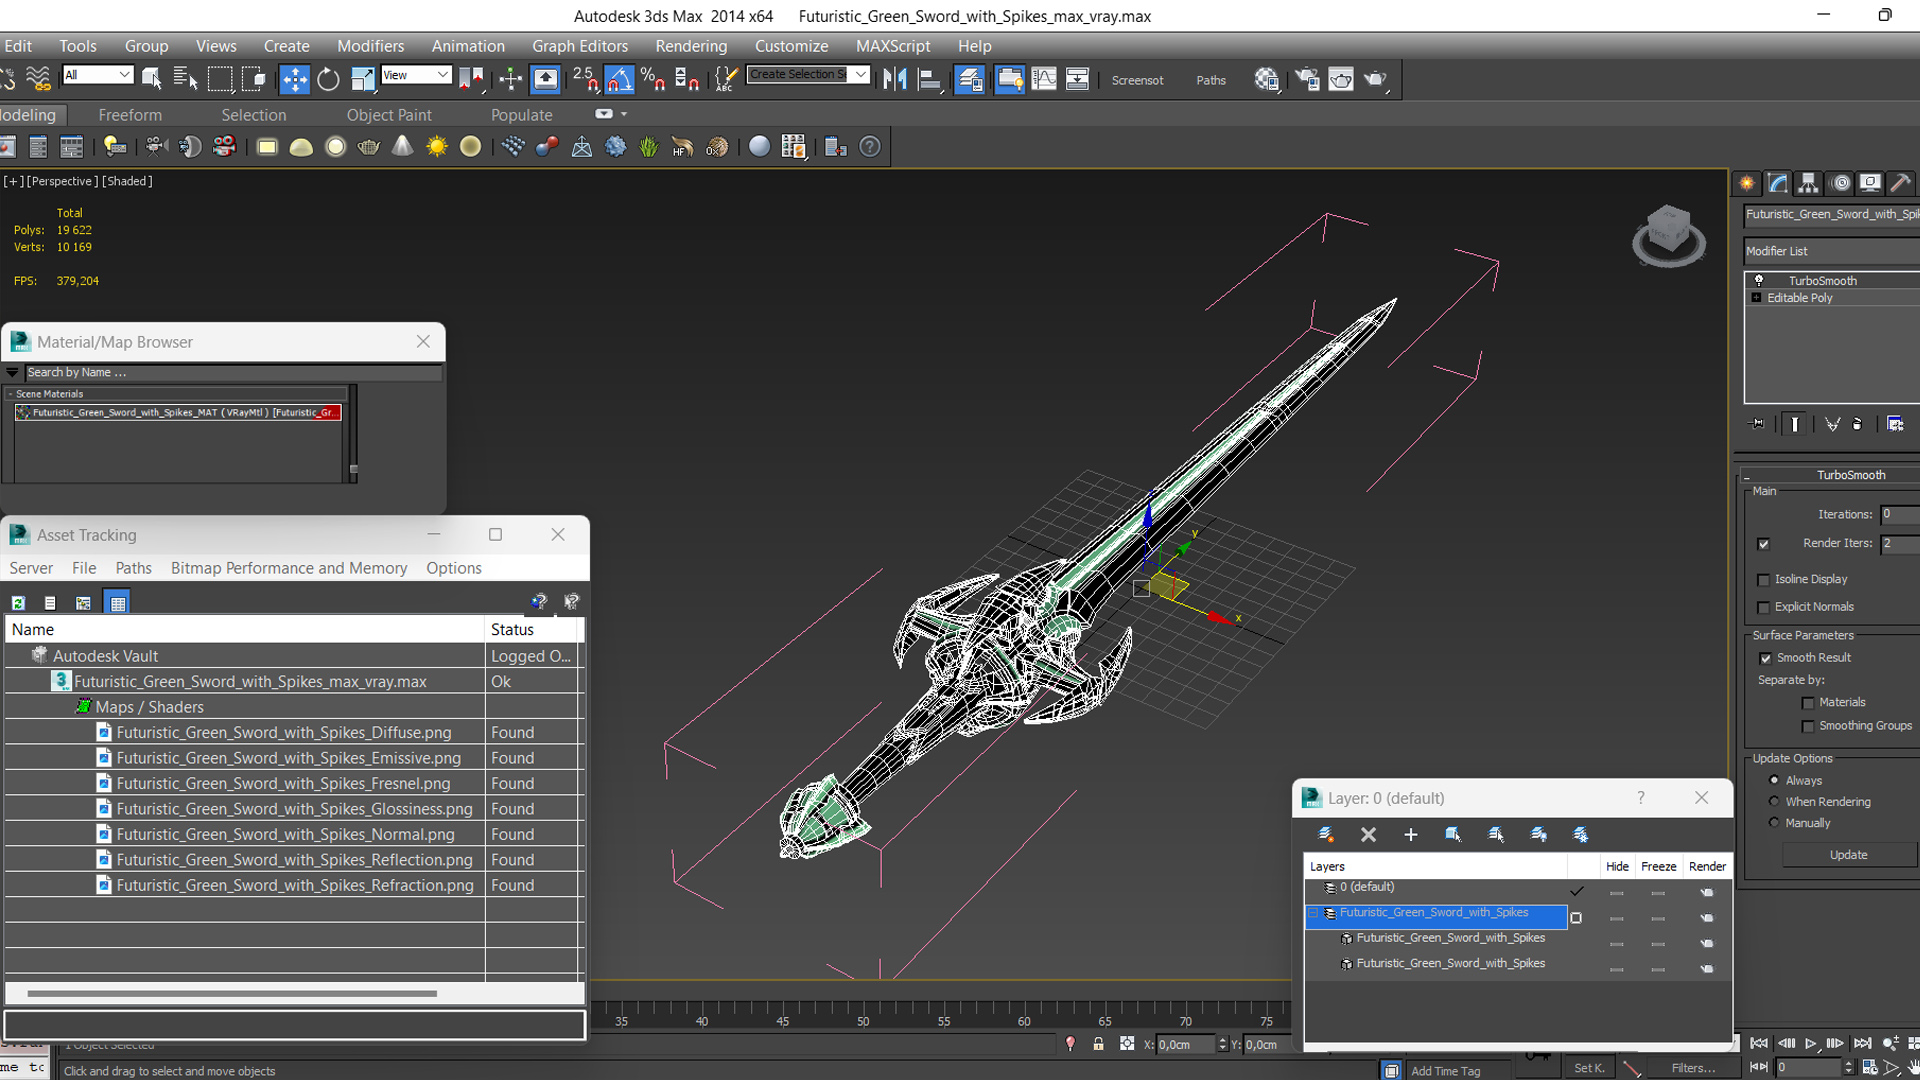Select the Always update option

[1774, 780]
